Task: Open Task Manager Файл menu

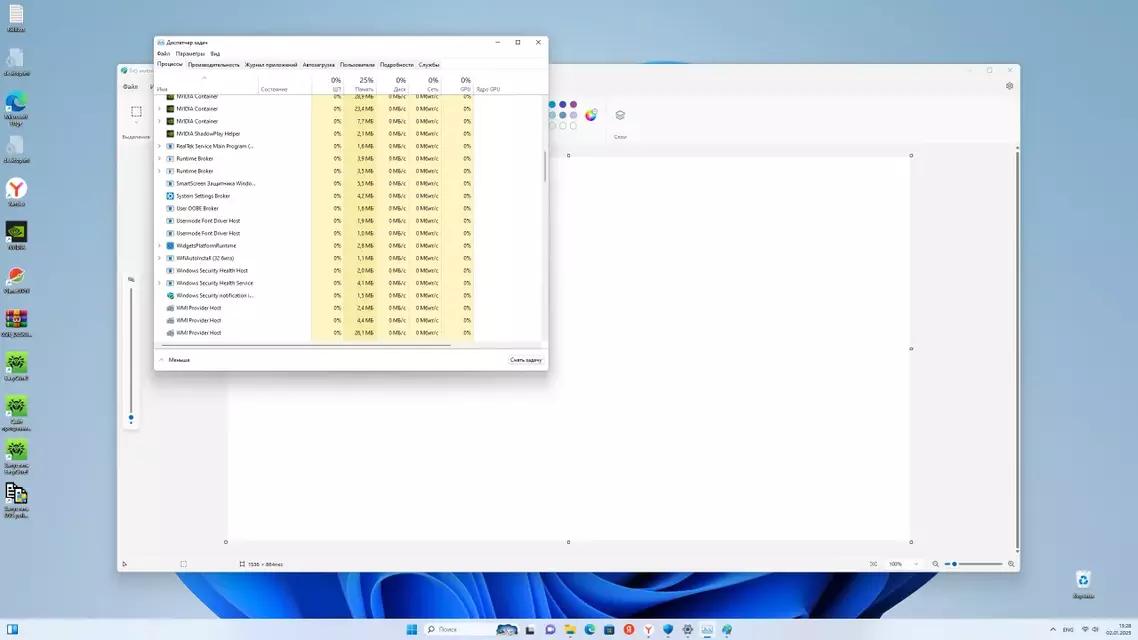Action: 163,54
